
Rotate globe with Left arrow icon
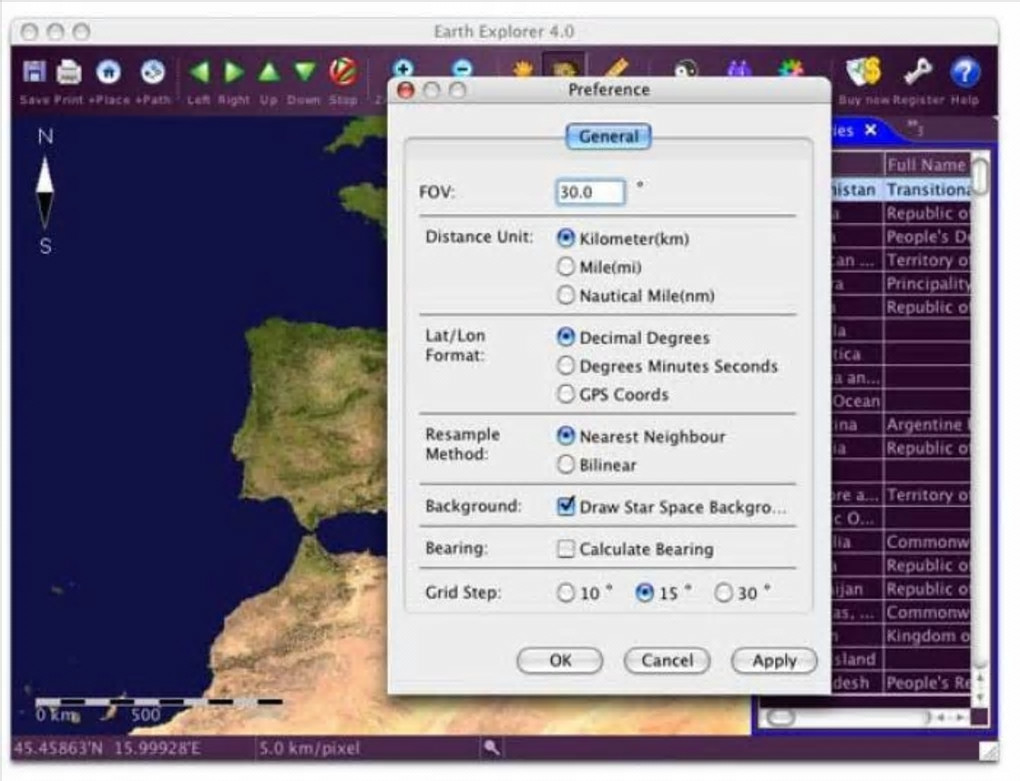(x=199, y=72)
